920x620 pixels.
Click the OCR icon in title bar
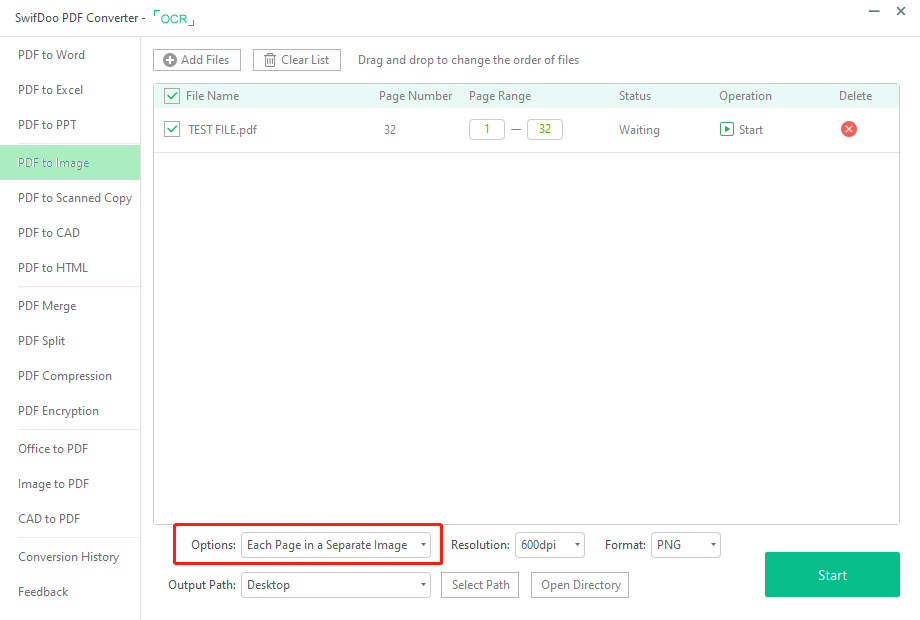(x=174, y=18)
